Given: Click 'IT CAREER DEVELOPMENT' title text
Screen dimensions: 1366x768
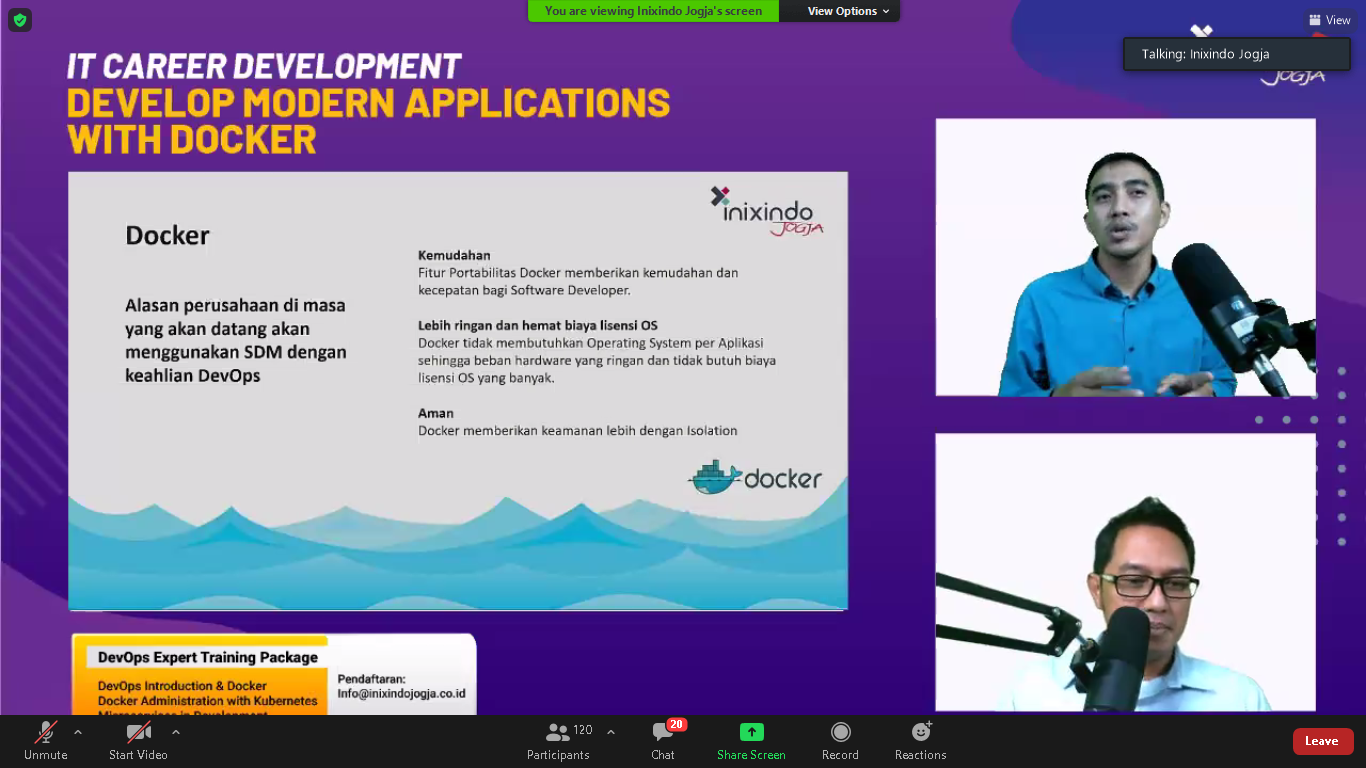Looking at the screenshot, I should [264, 66].
